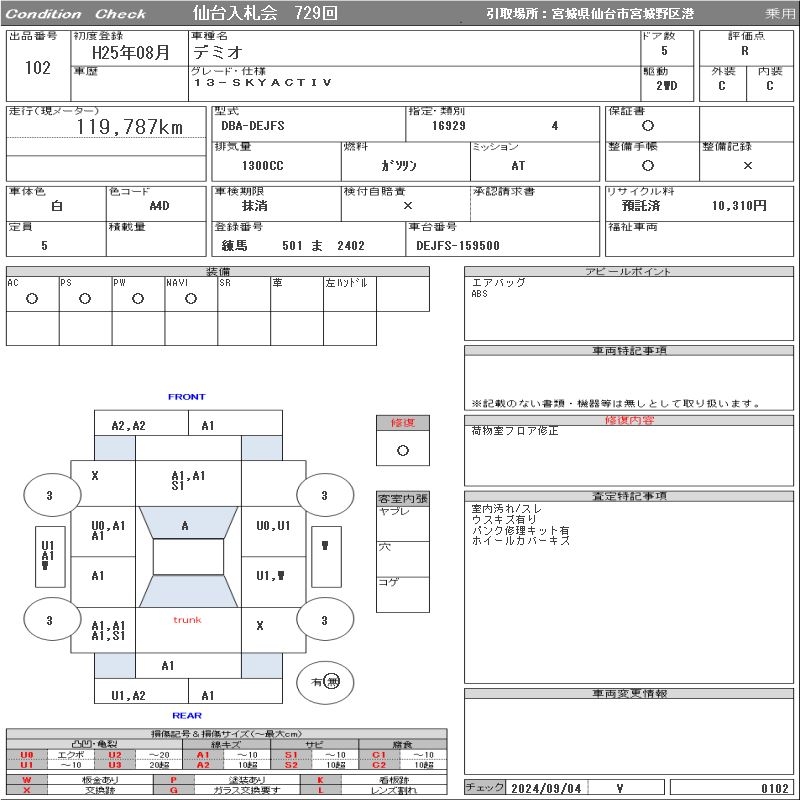Click the Condition Check header title
Image resolution: width=800 pixels, height=800 pixels.
click(75, 14)
